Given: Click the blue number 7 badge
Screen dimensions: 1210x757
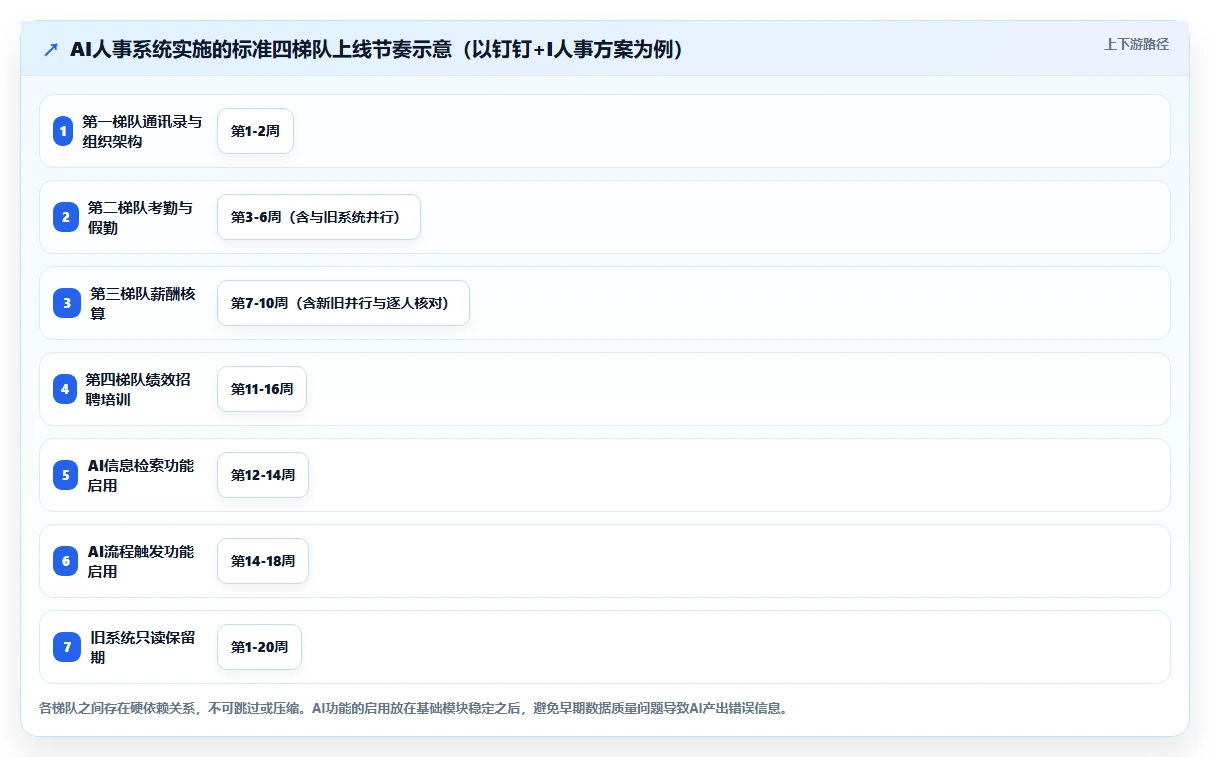Looking at the screenshot, I should pyautogui.click(x=67, y=647).
